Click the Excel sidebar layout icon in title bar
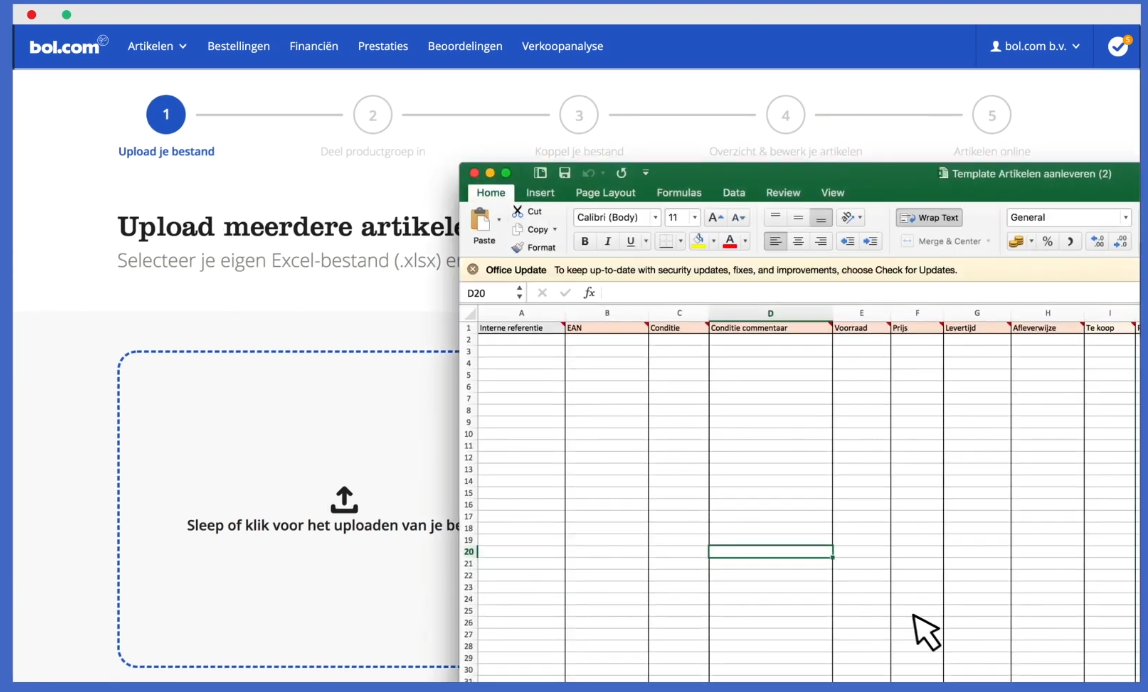 [x=540, y=173]
